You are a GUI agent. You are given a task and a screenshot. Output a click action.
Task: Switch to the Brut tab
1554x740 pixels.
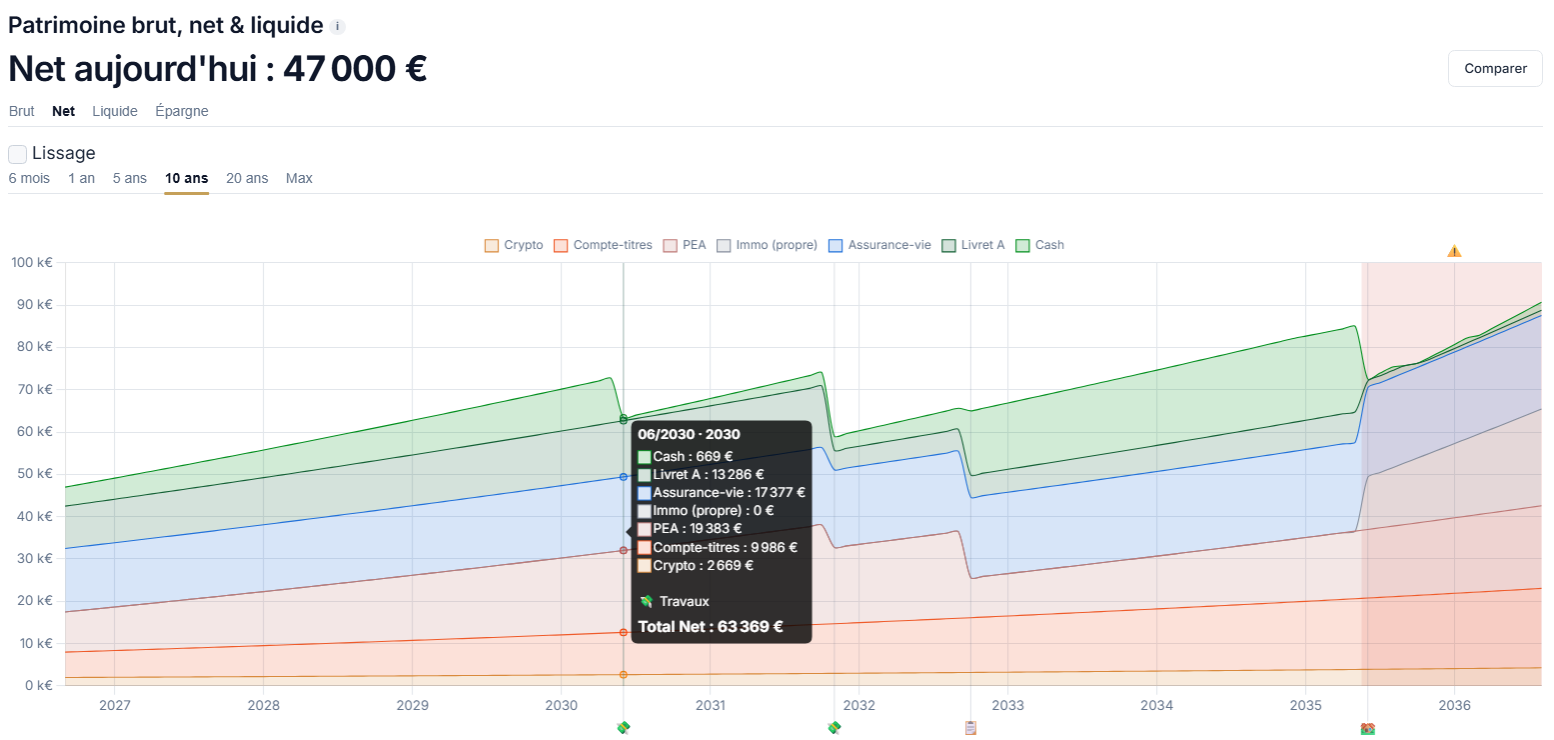click(x=21, y=111)
